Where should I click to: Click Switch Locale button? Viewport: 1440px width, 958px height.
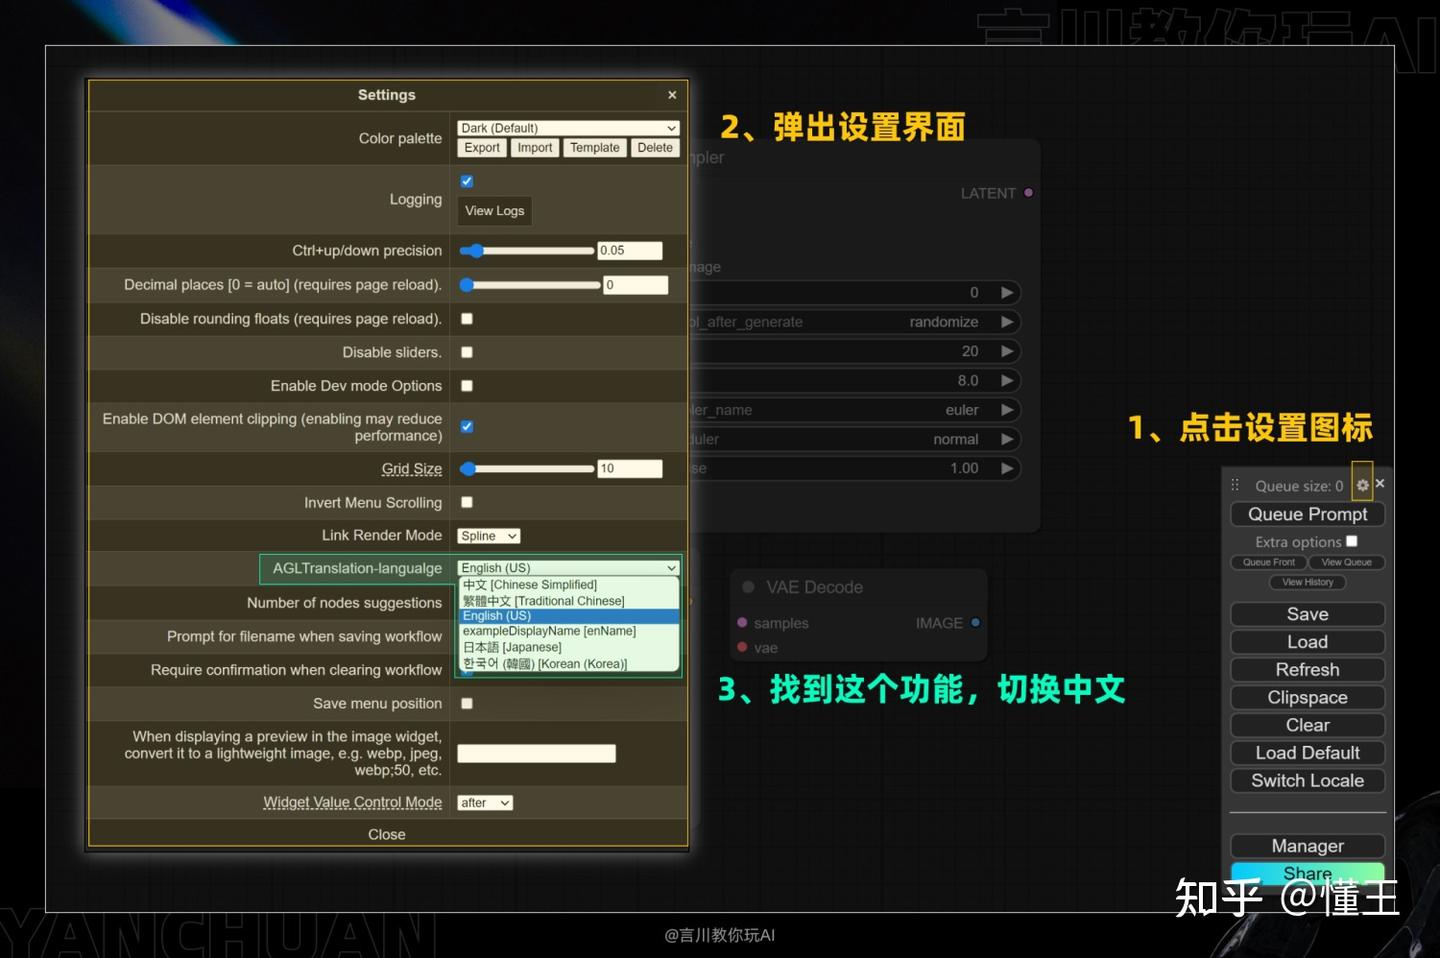(x=1307, y=781)
